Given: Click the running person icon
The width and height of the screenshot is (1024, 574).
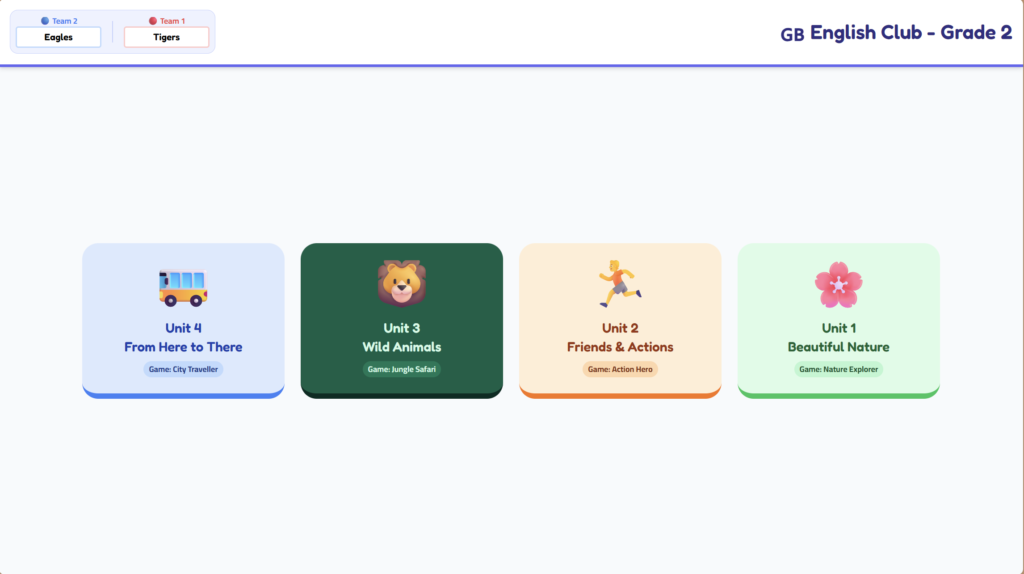Looking at the screenshot, I should [620, 283].
